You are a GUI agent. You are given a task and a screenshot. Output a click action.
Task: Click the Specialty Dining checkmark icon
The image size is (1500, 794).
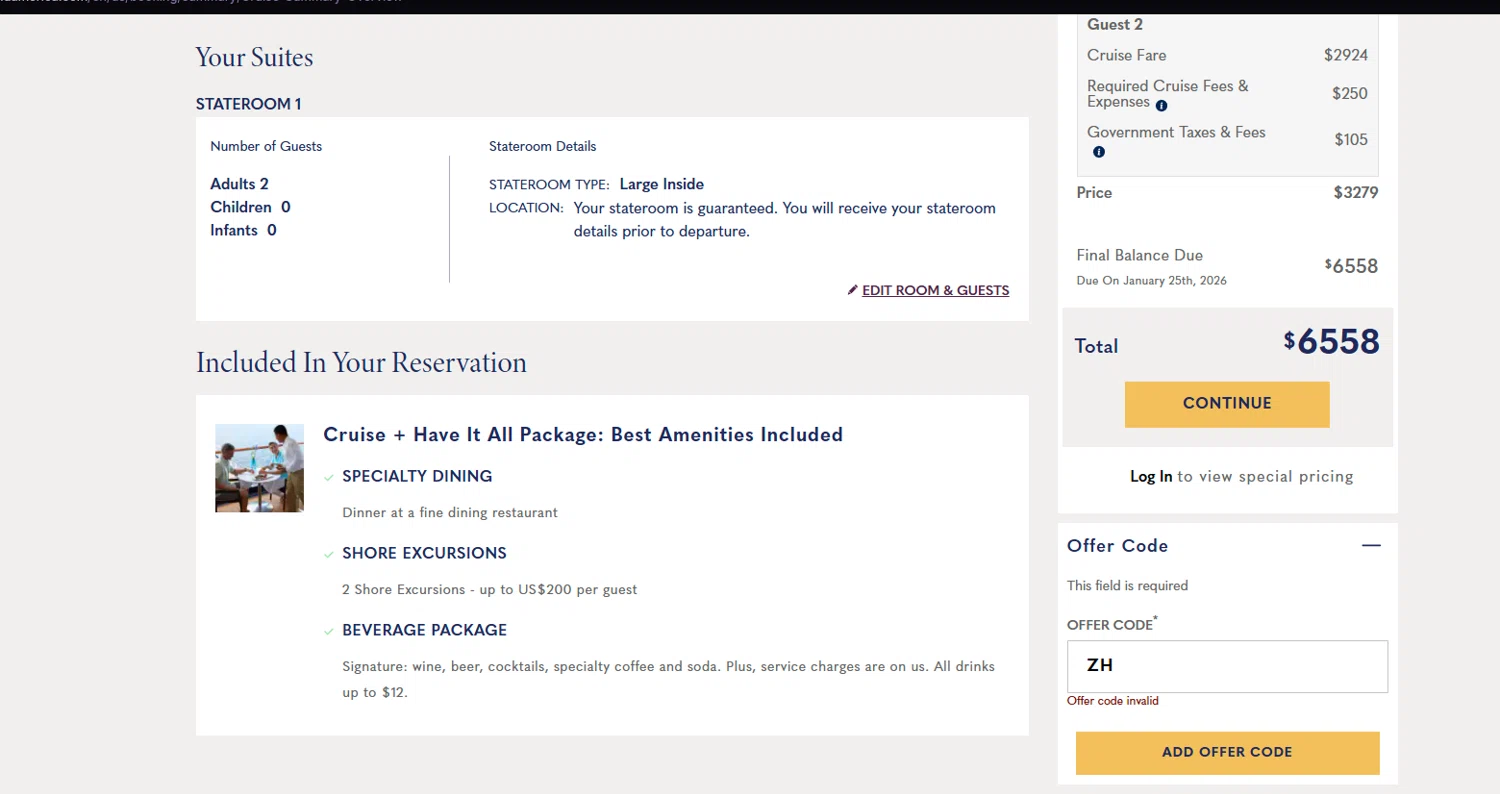329,478
